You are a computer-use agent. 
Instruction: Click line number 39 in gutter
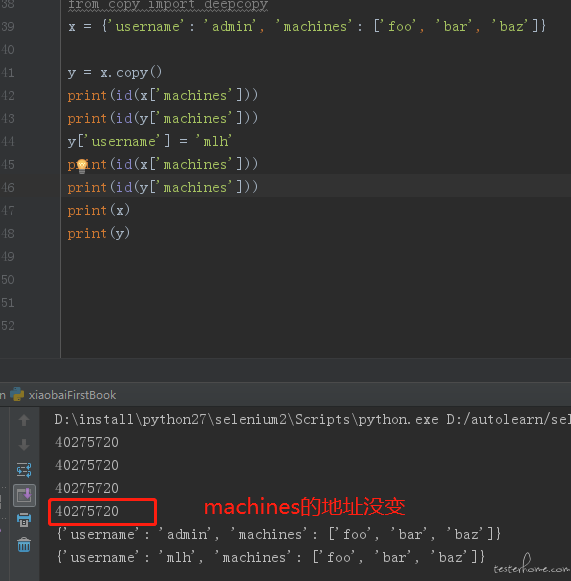[x=7, y=26]
